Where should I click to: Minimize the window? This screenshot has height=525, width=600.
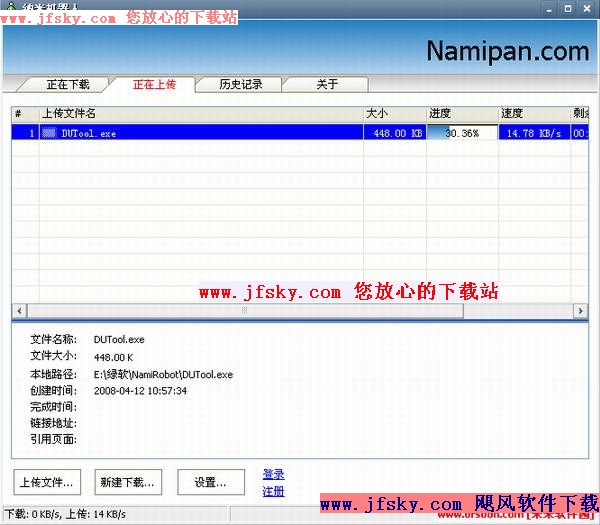549,8
